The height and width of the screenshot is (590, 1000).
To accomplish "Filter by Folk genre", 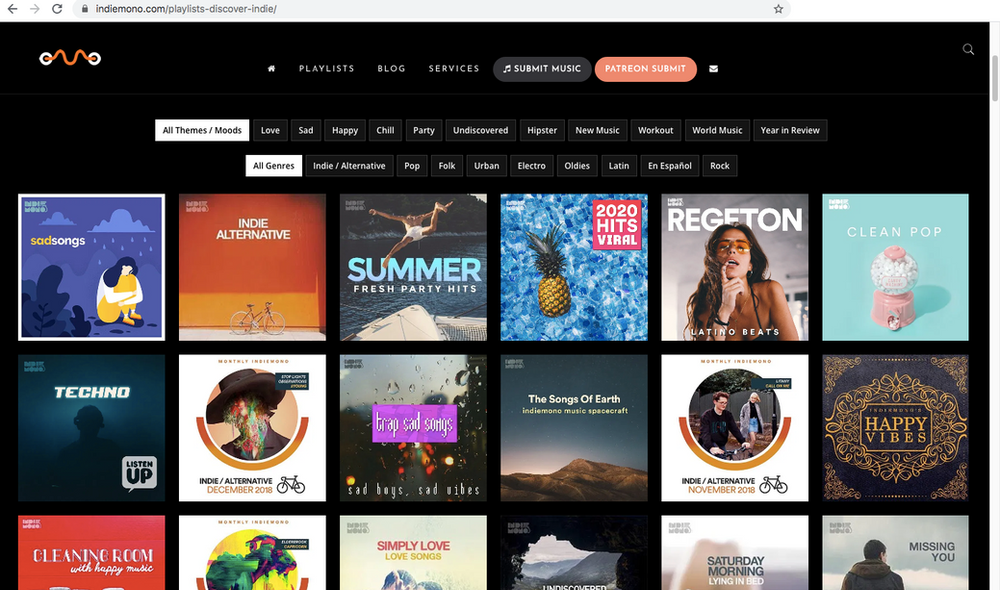I will [447, 166].
